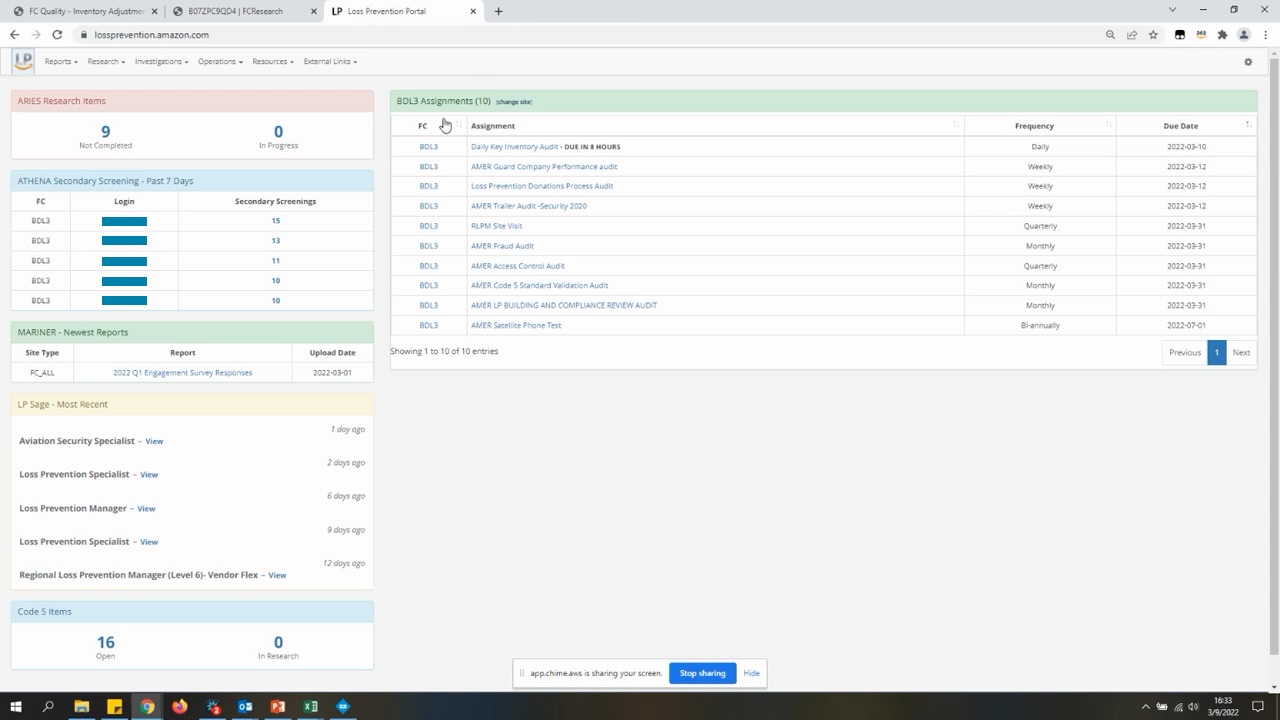Screen dimensions: 1280x720
Task: Expand the Research dropdown menu
Action: [x=106, y=62]
